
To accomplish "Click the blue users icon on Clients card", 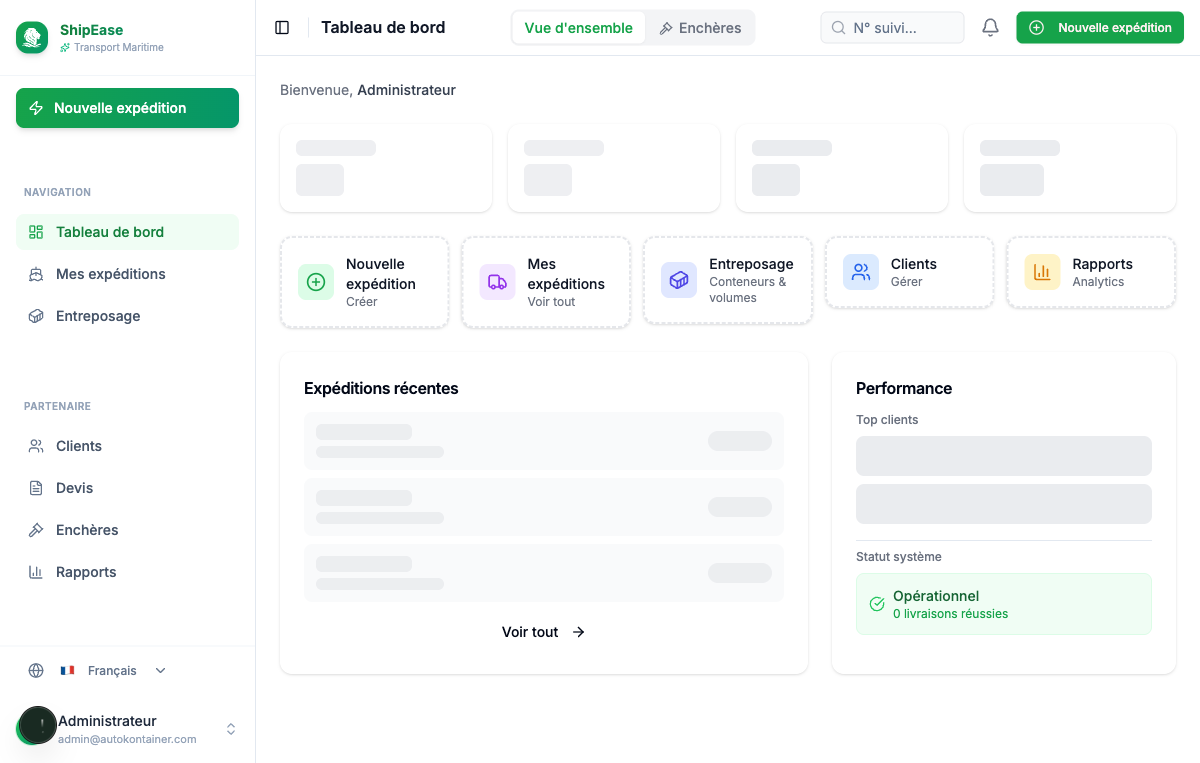I will 861,272.
